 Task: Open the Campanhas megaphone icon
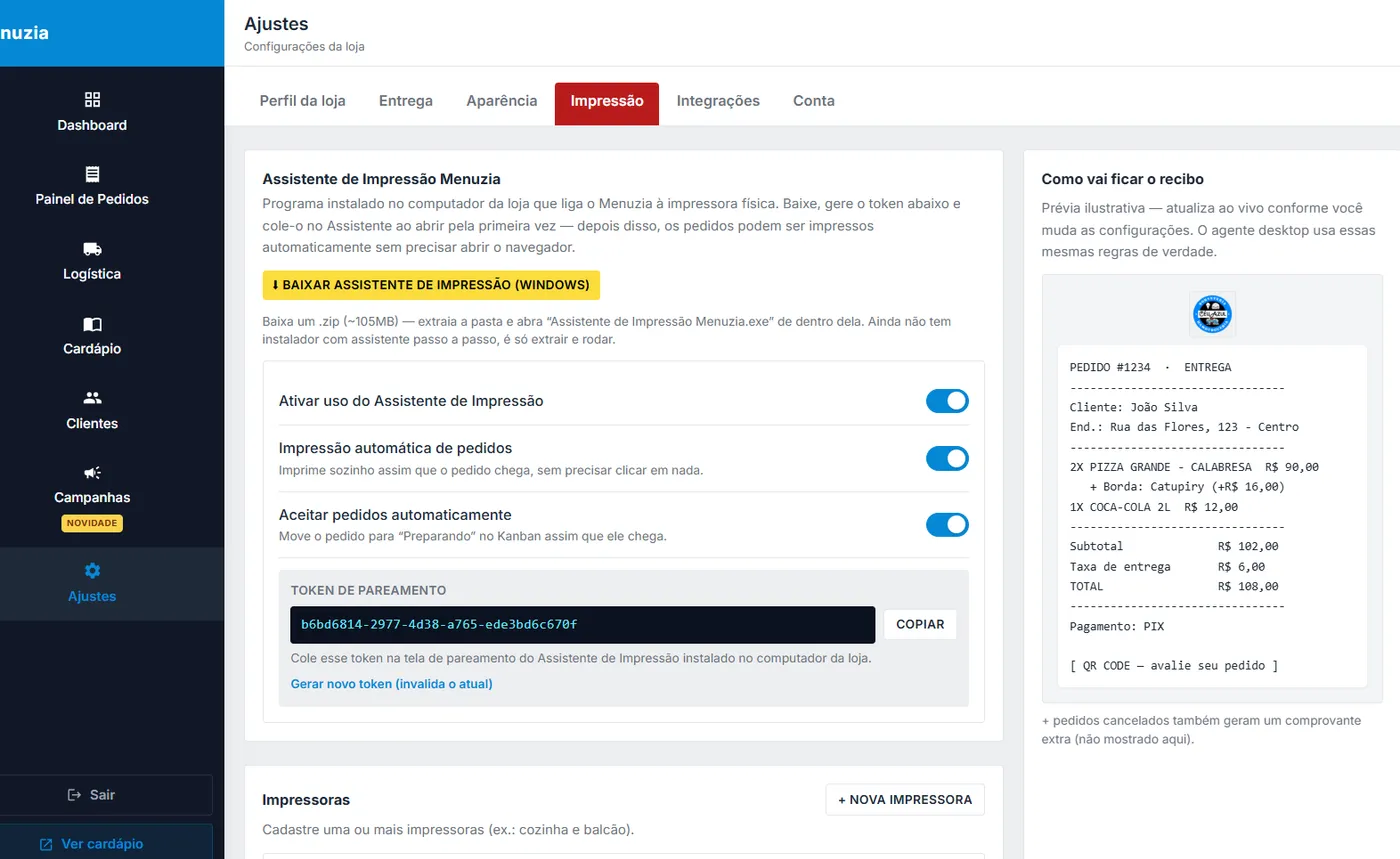92,472
